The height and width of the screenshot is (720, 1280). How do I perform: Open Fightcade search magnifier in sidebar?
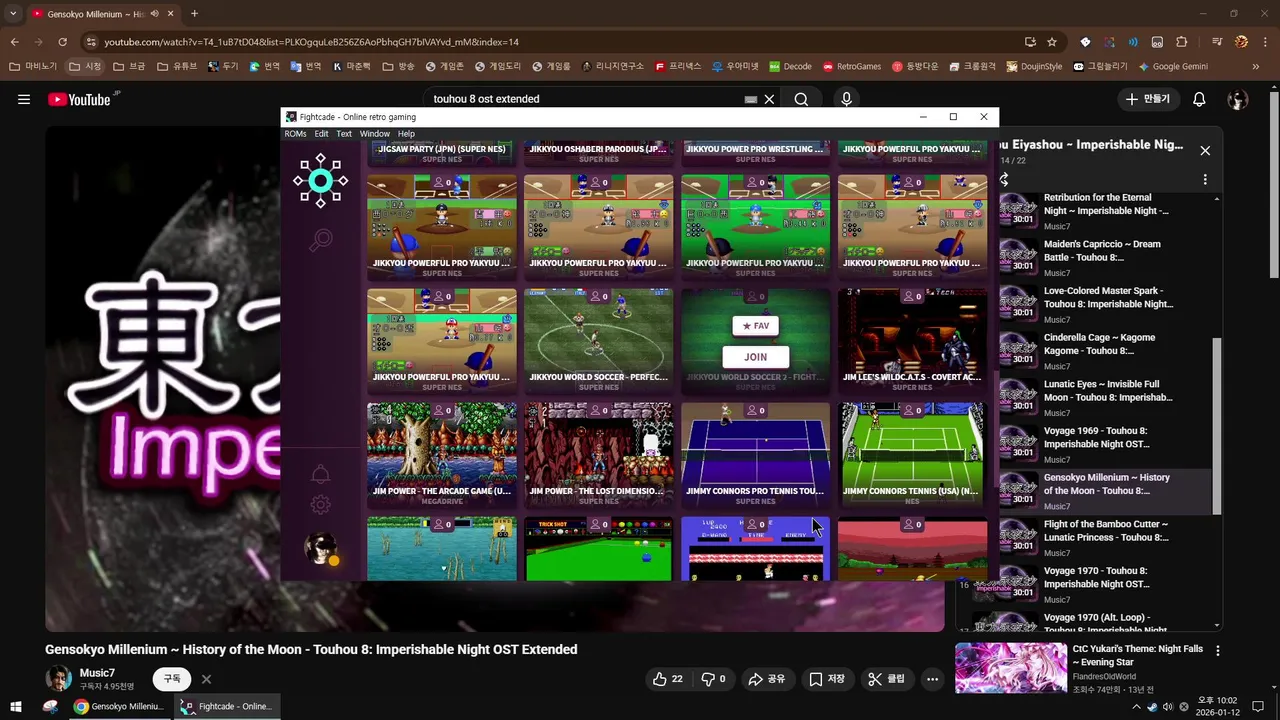pyautogui.click(x=320, y=240)
